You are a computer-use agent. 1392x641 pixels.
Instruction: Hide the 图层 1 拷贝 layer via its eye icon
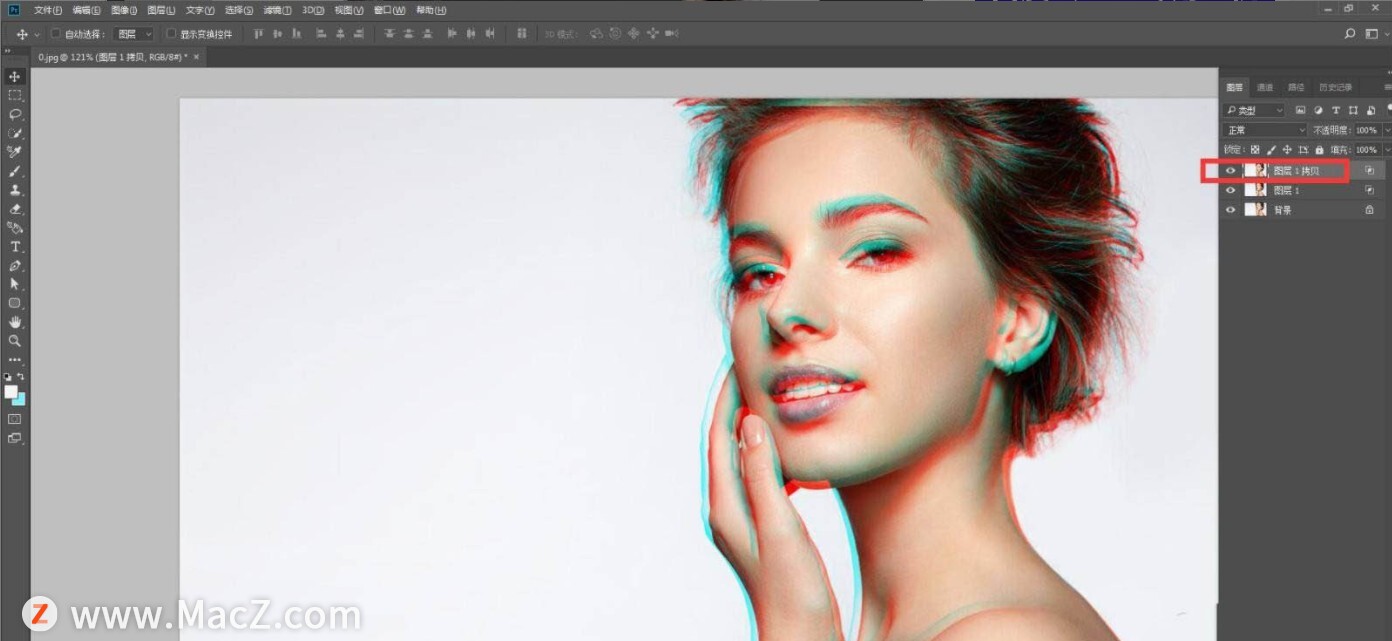point(1231,171)
